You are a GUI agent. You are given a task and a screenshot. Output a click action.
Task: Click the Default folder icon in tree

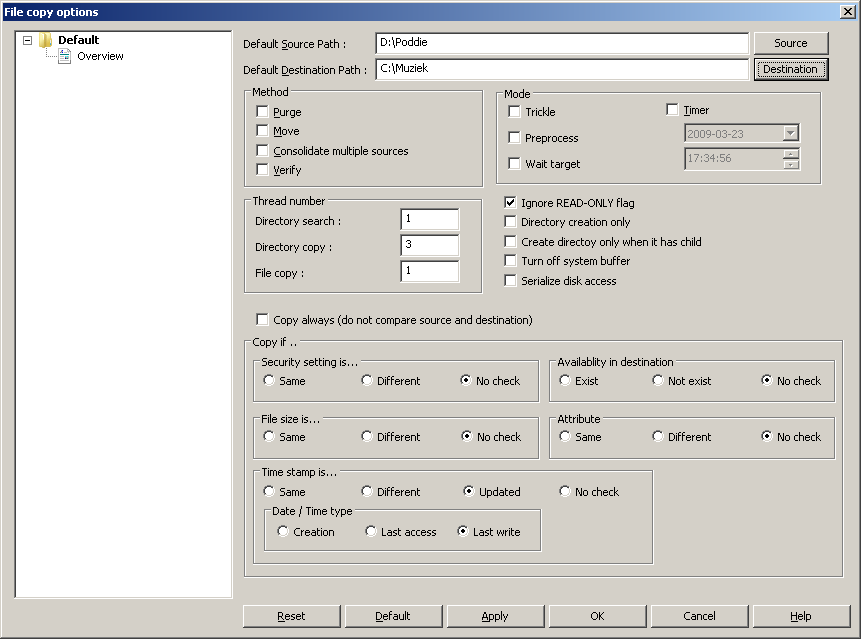tap(45, 40)
